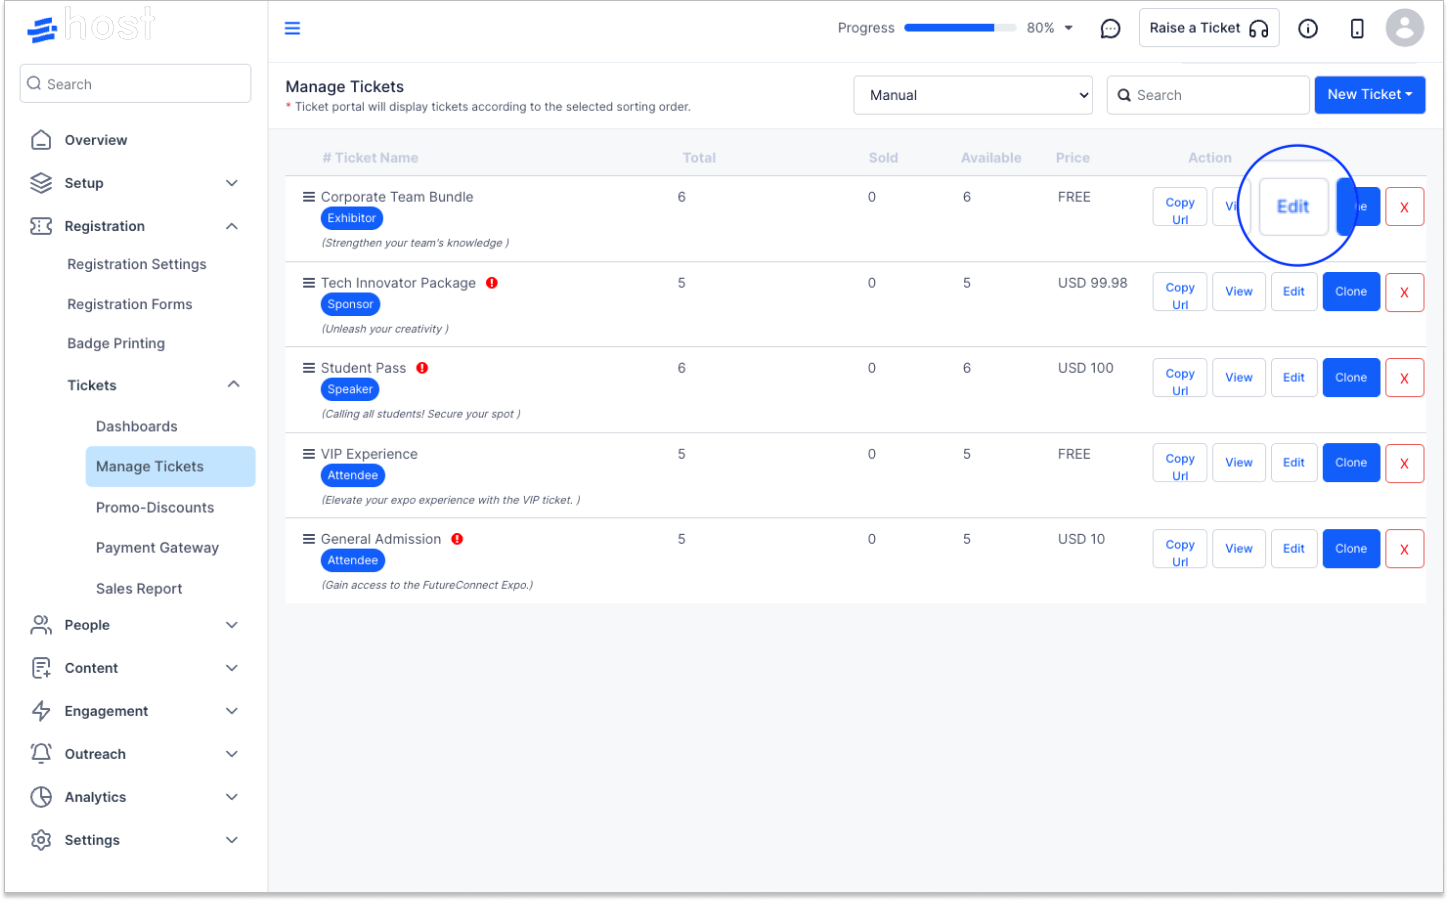
Task: Click warning icon next to General Admission
Action: coord(457,539)
